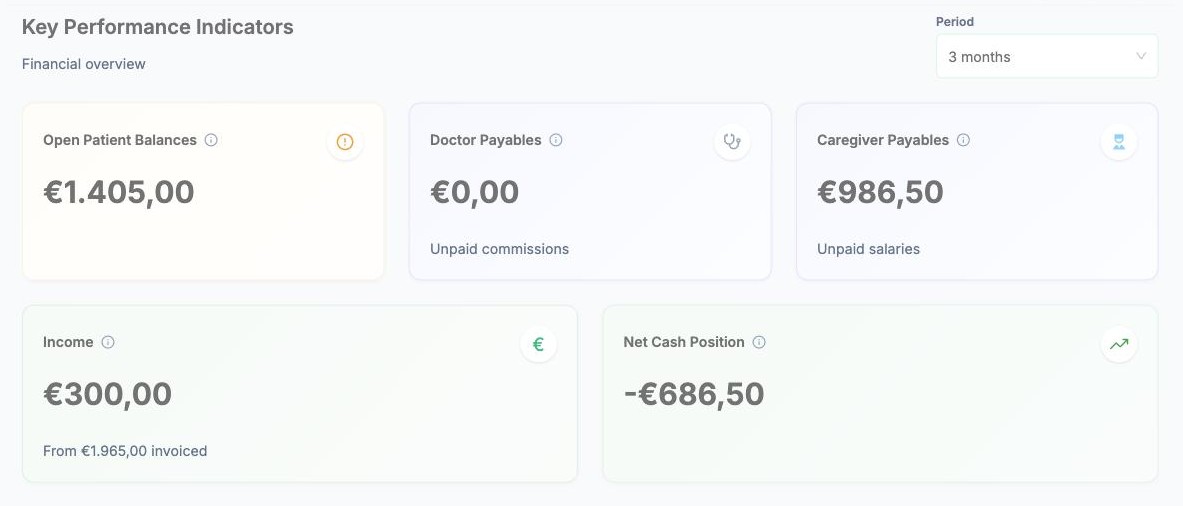Click the caregiver nurse icon
1183x506 pixels.
1119,142
